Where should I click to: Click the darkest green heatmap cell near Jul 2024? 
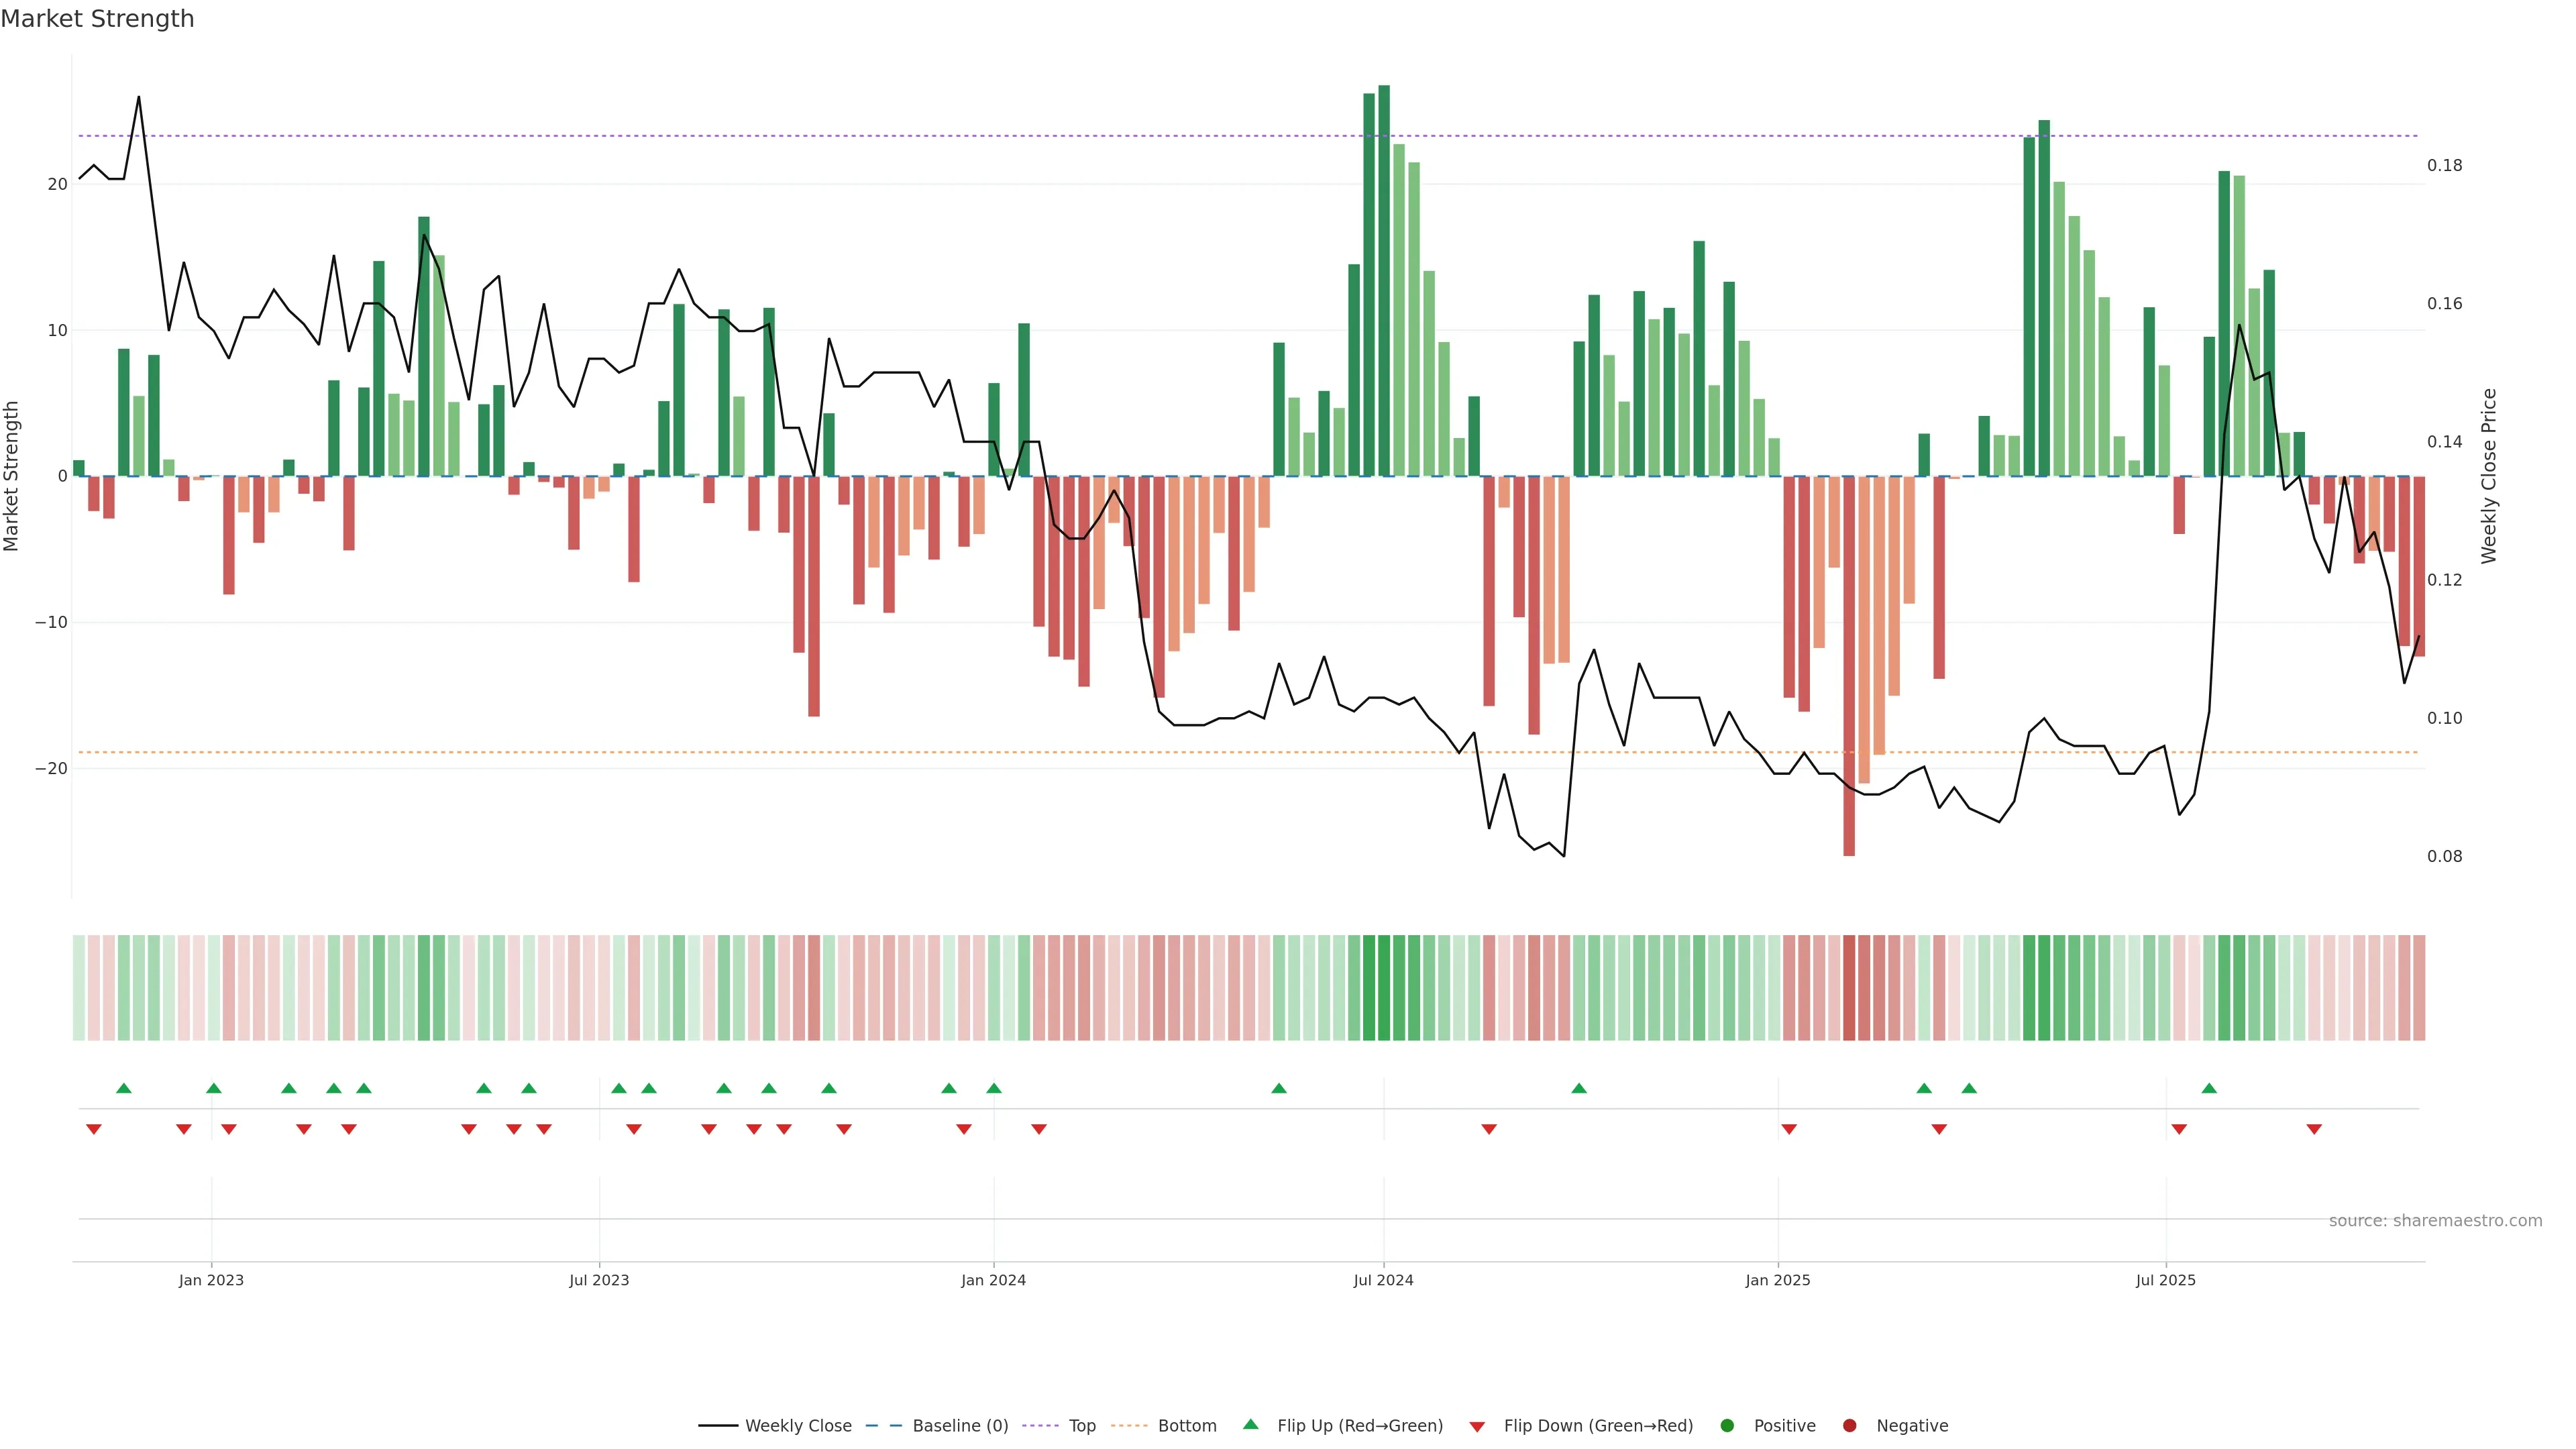point(1384,987)
